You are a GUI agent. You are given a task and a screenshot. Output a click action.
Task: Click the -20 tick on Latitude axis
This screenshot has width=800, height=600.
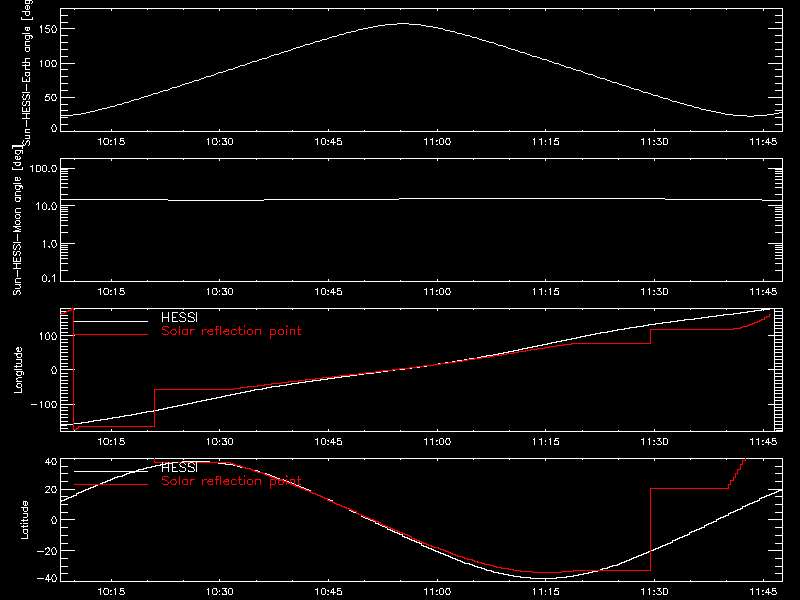click(x=47, y=551)
